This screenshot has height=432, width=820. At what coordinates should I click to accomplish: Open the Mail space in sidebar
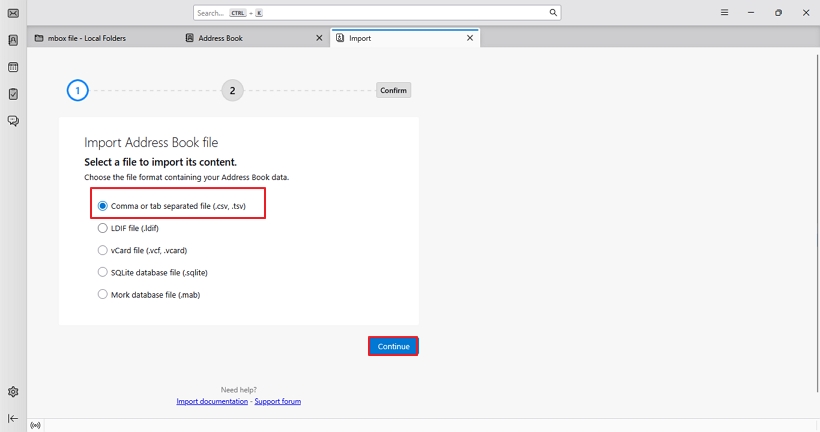click(13, 13)
